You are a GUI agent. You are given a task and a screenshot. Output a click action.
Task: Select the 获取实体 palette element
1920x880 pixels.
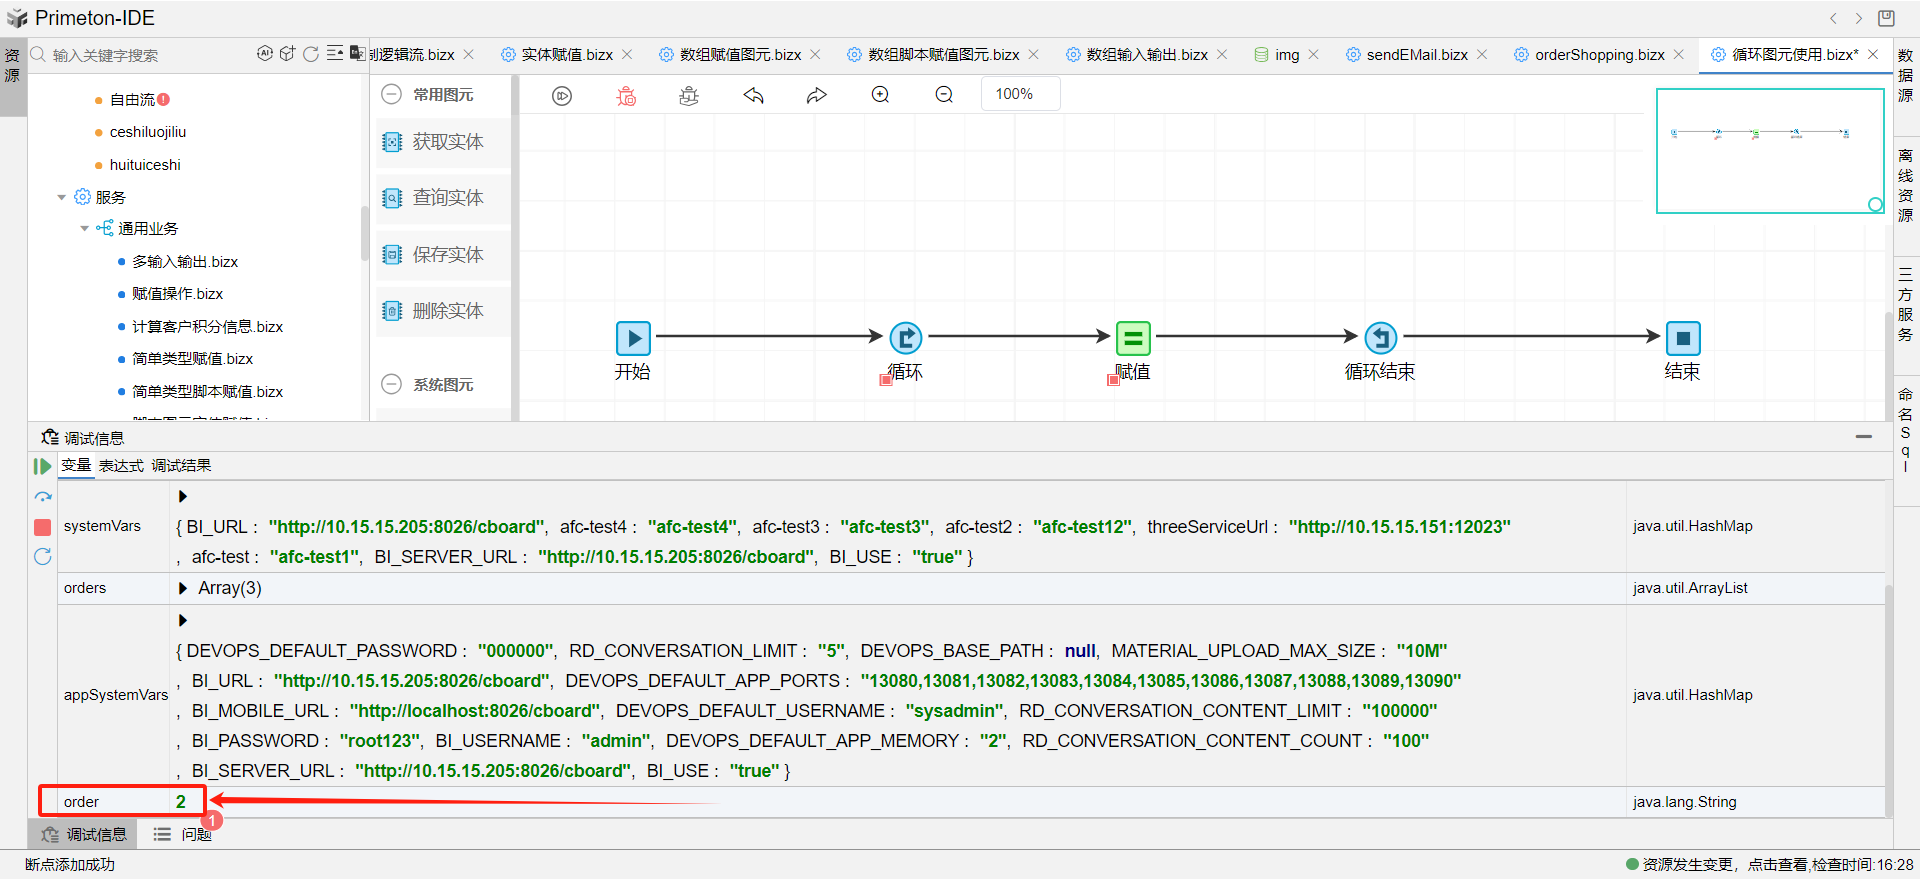(x=447, y=142)
